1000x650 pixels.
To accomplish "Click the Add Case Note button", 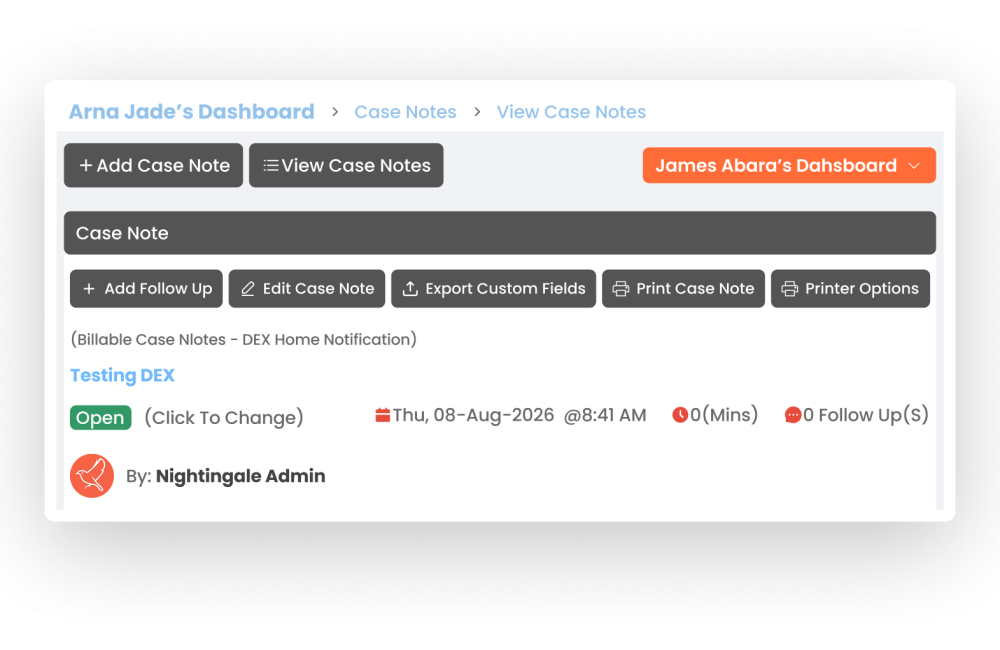I will [x=153, y=165].
